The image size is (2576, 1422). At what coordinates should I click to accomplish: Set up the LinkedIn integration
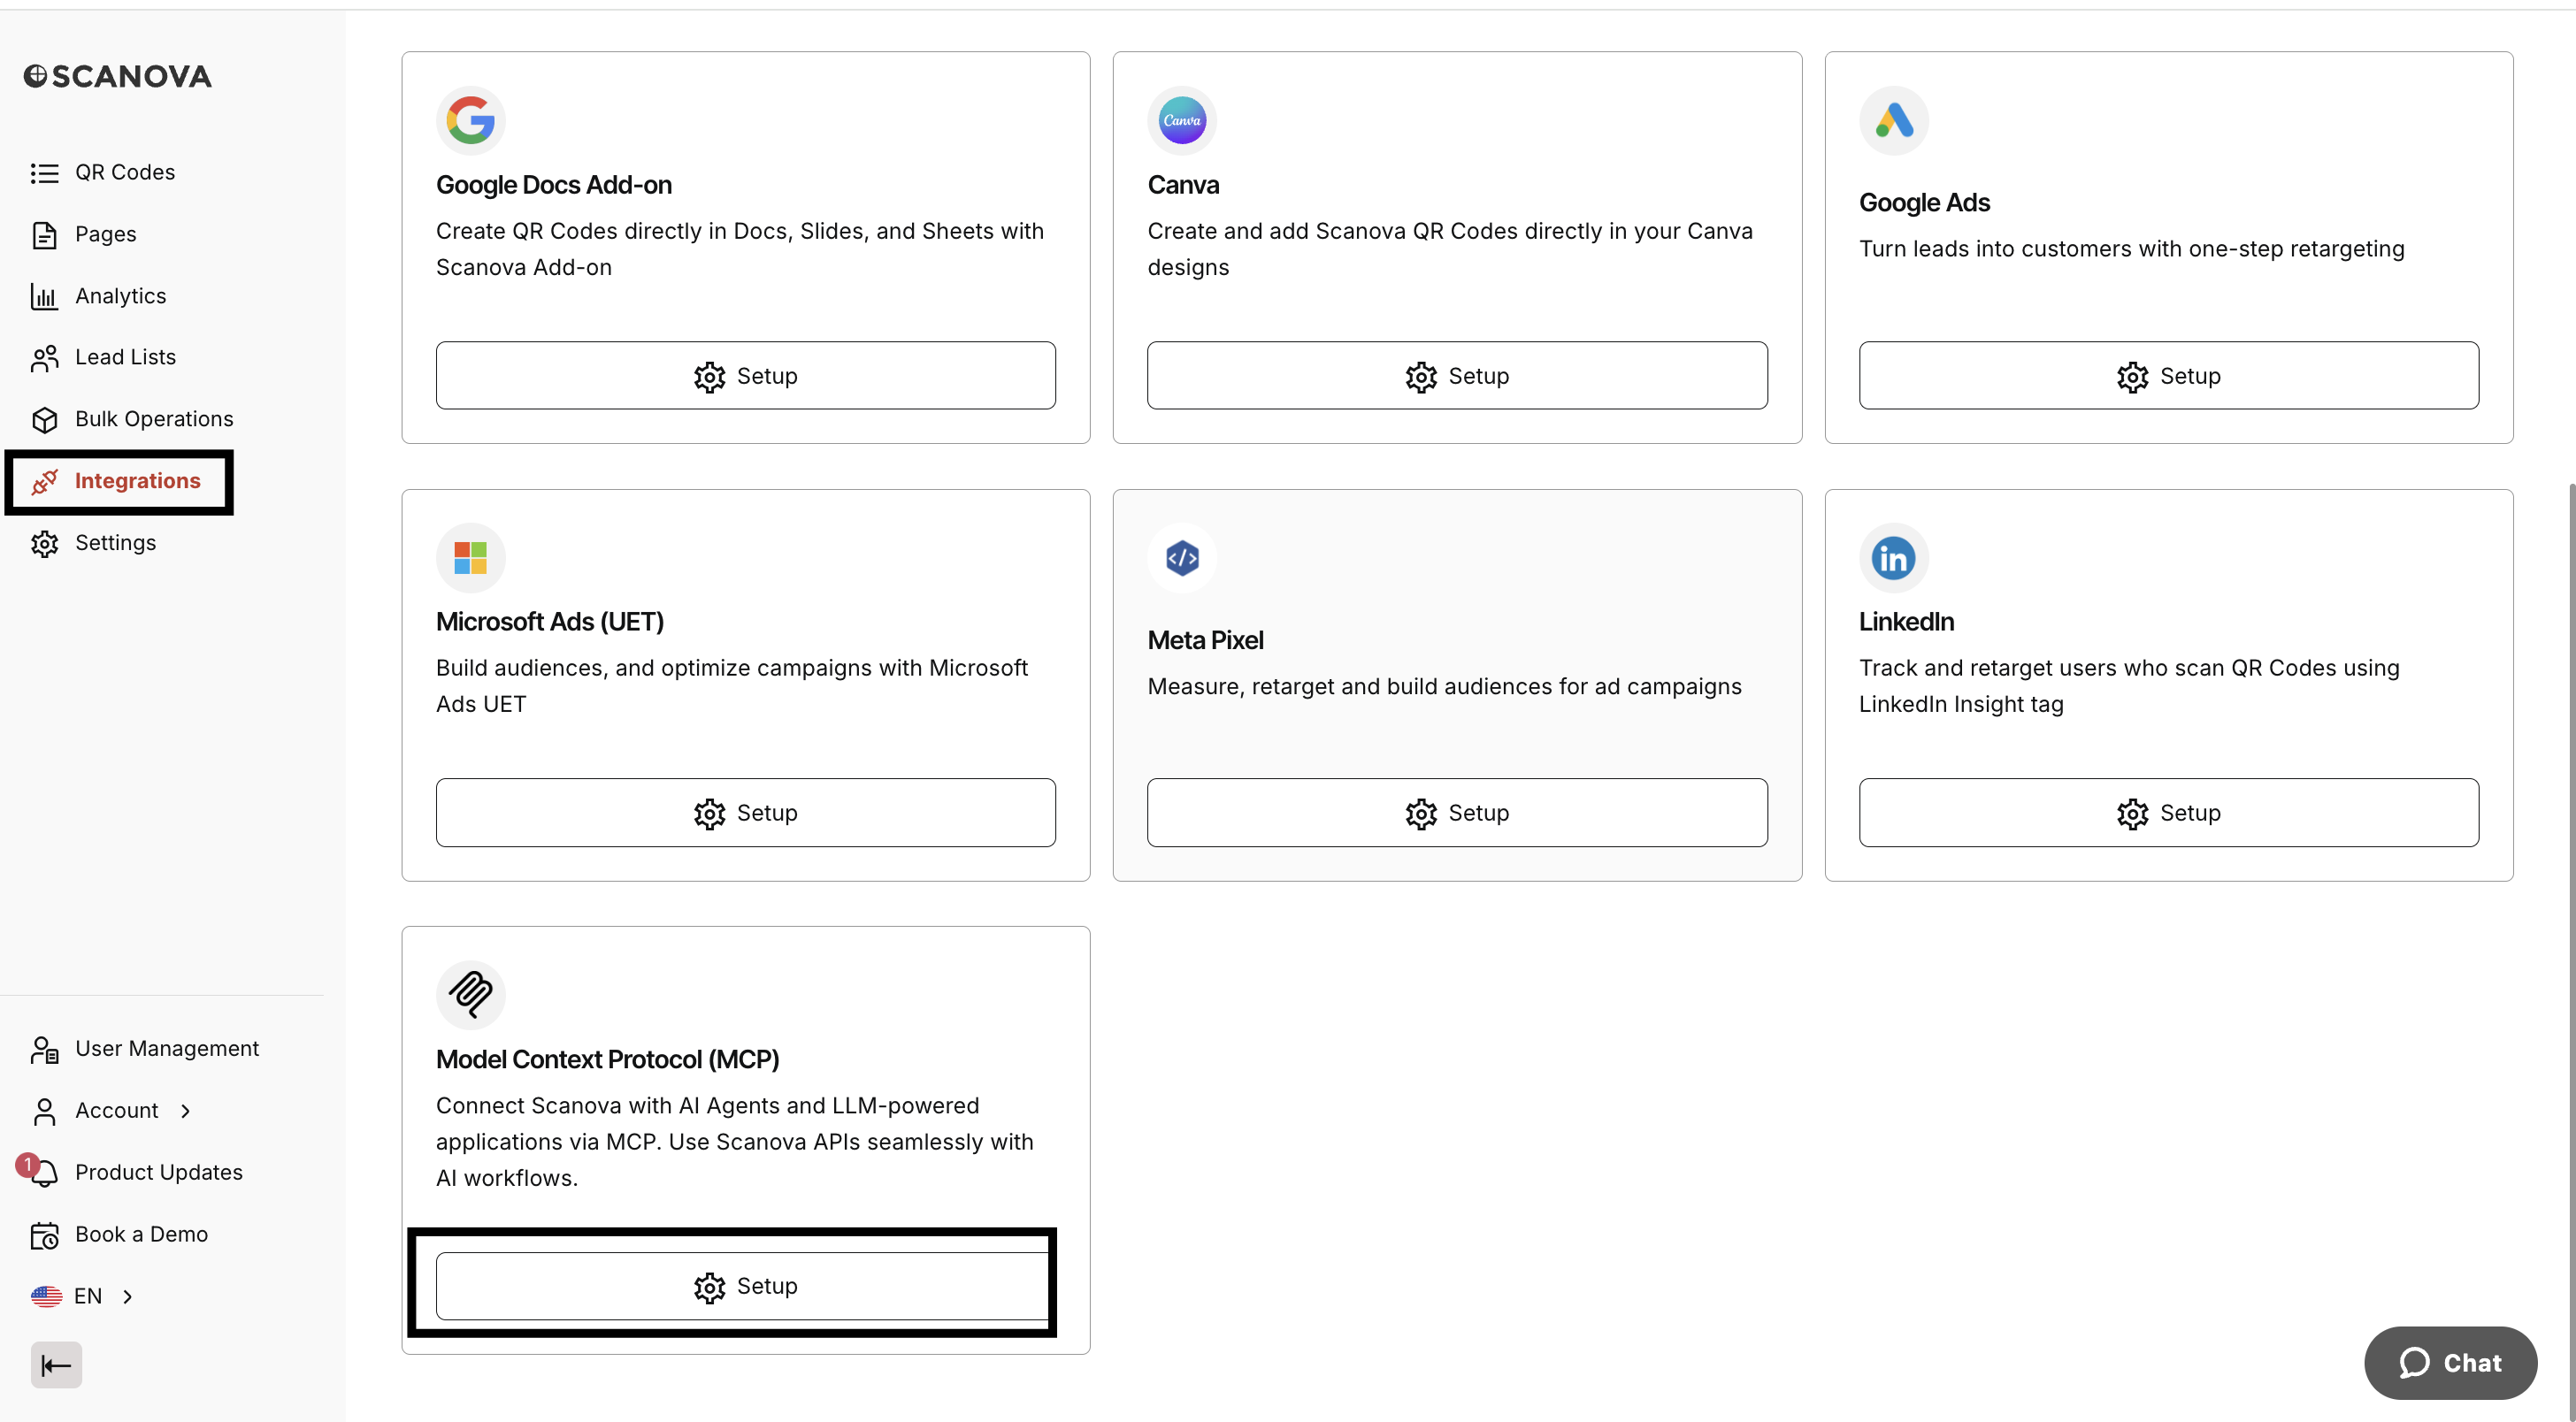2169,813
